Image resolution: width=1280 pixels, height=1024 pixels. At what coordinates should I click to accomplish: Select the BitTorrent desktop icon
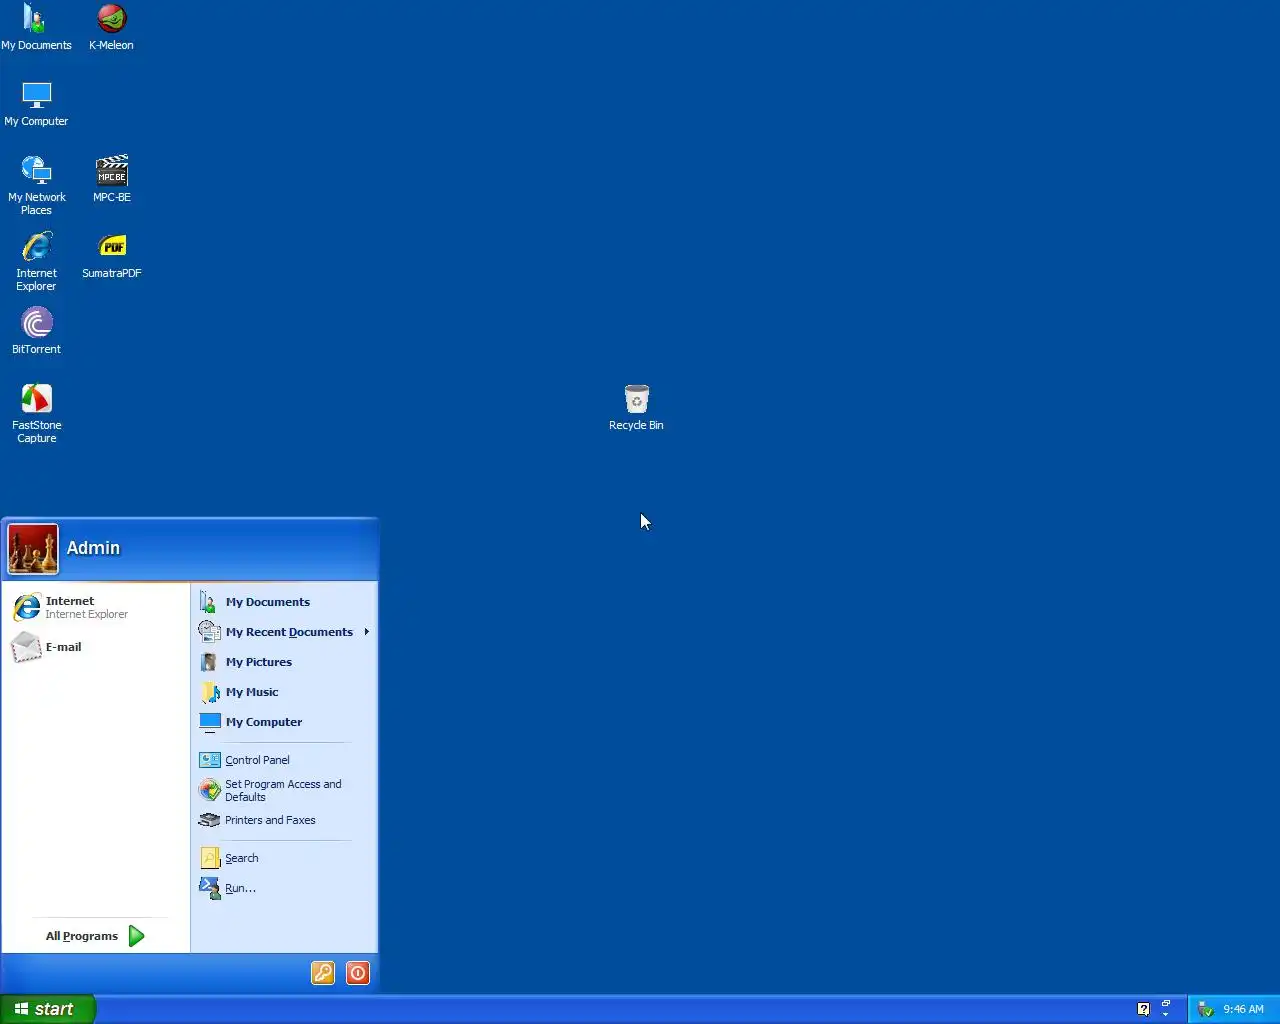[x=36, y=331]
